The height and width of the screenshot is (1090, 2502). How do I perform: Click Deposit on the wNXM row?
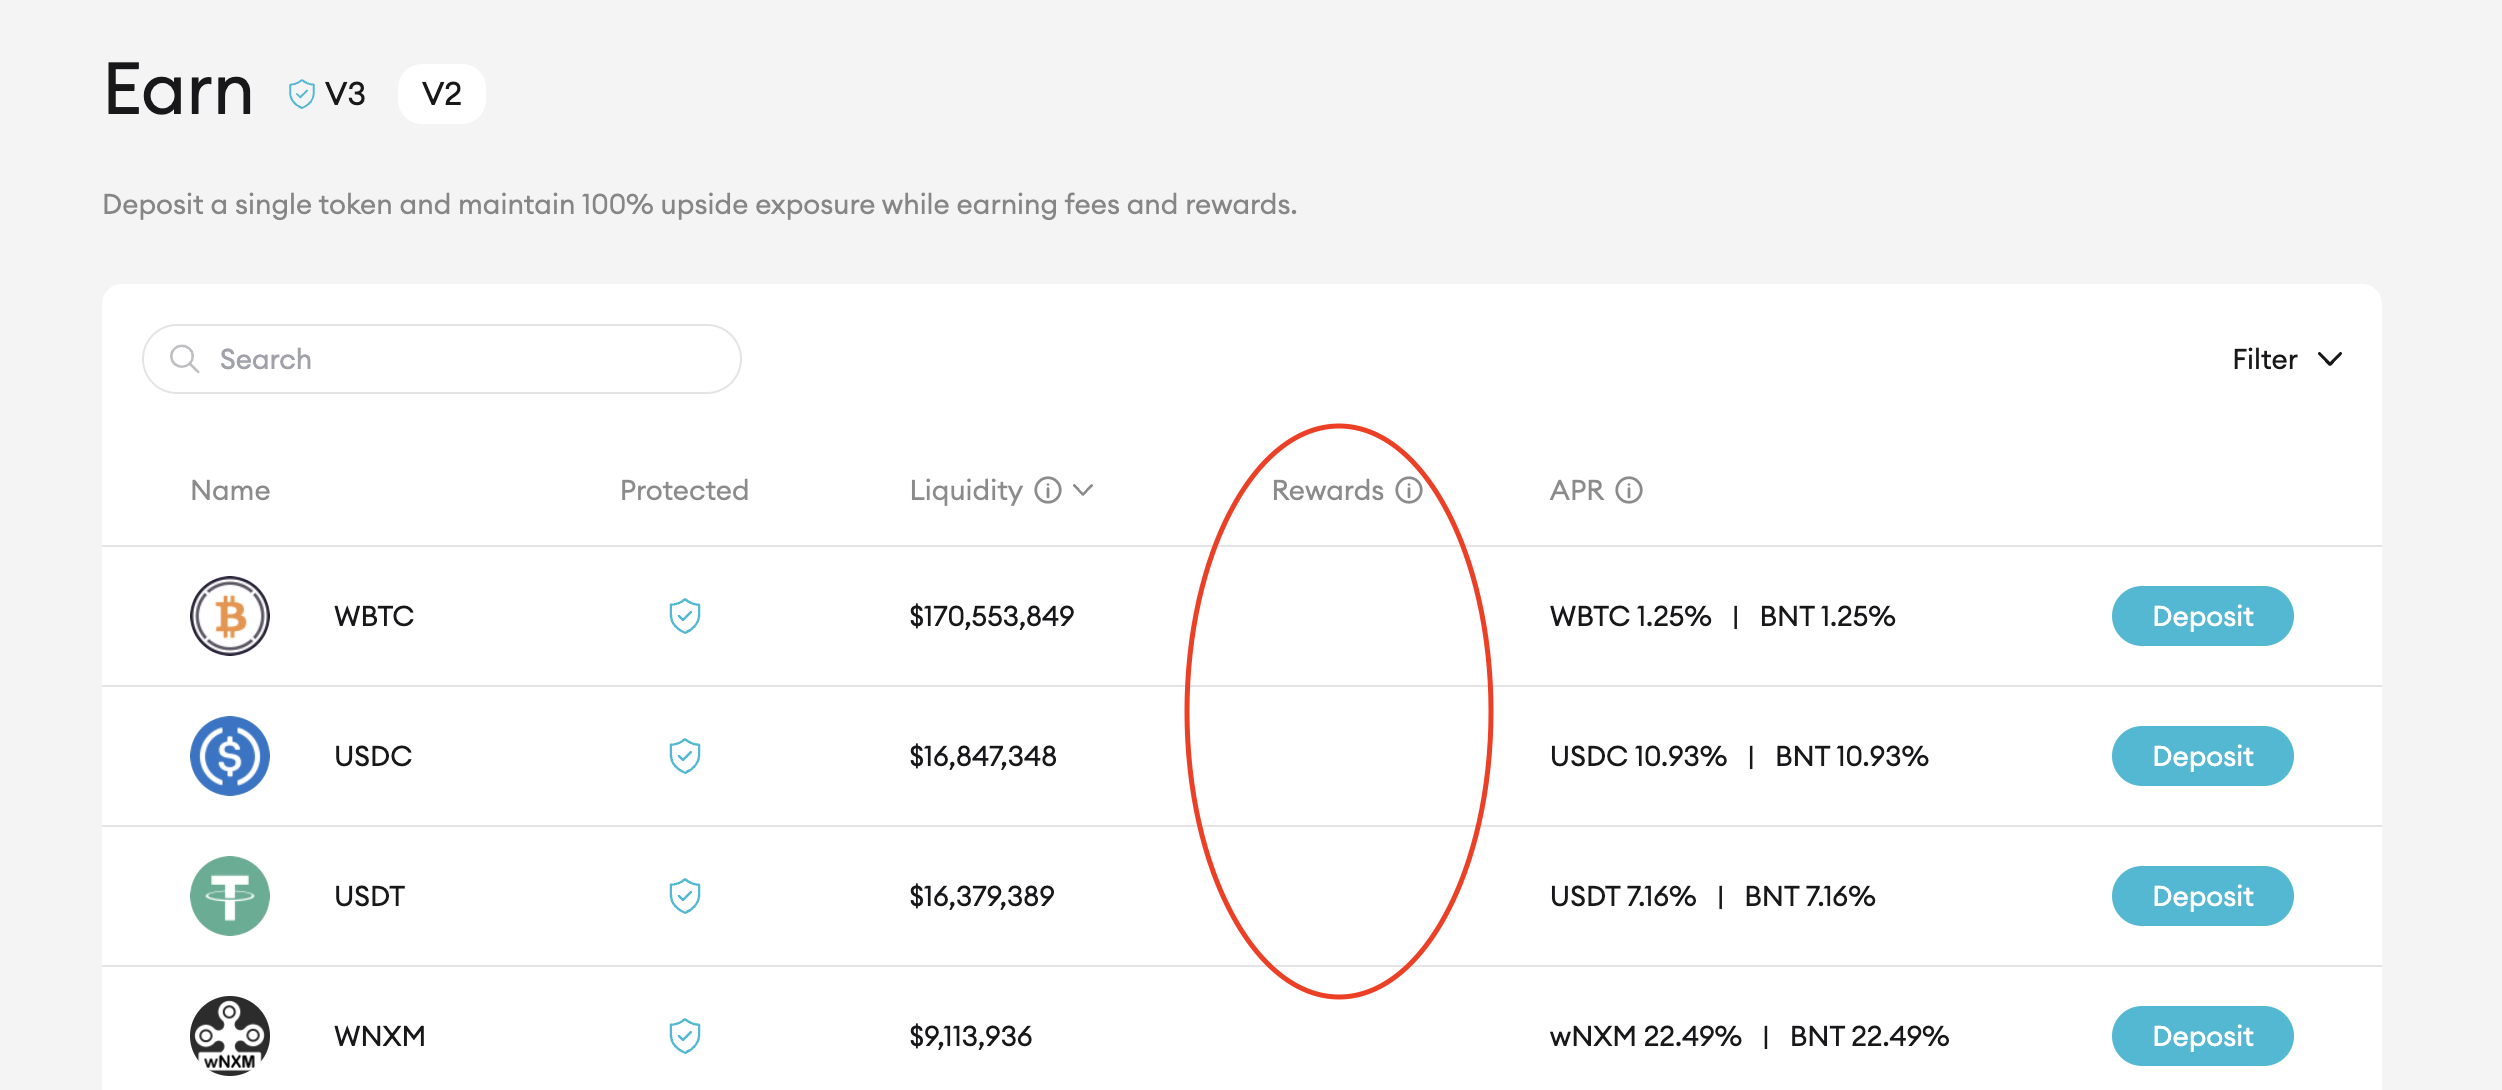(2202, 1036)
